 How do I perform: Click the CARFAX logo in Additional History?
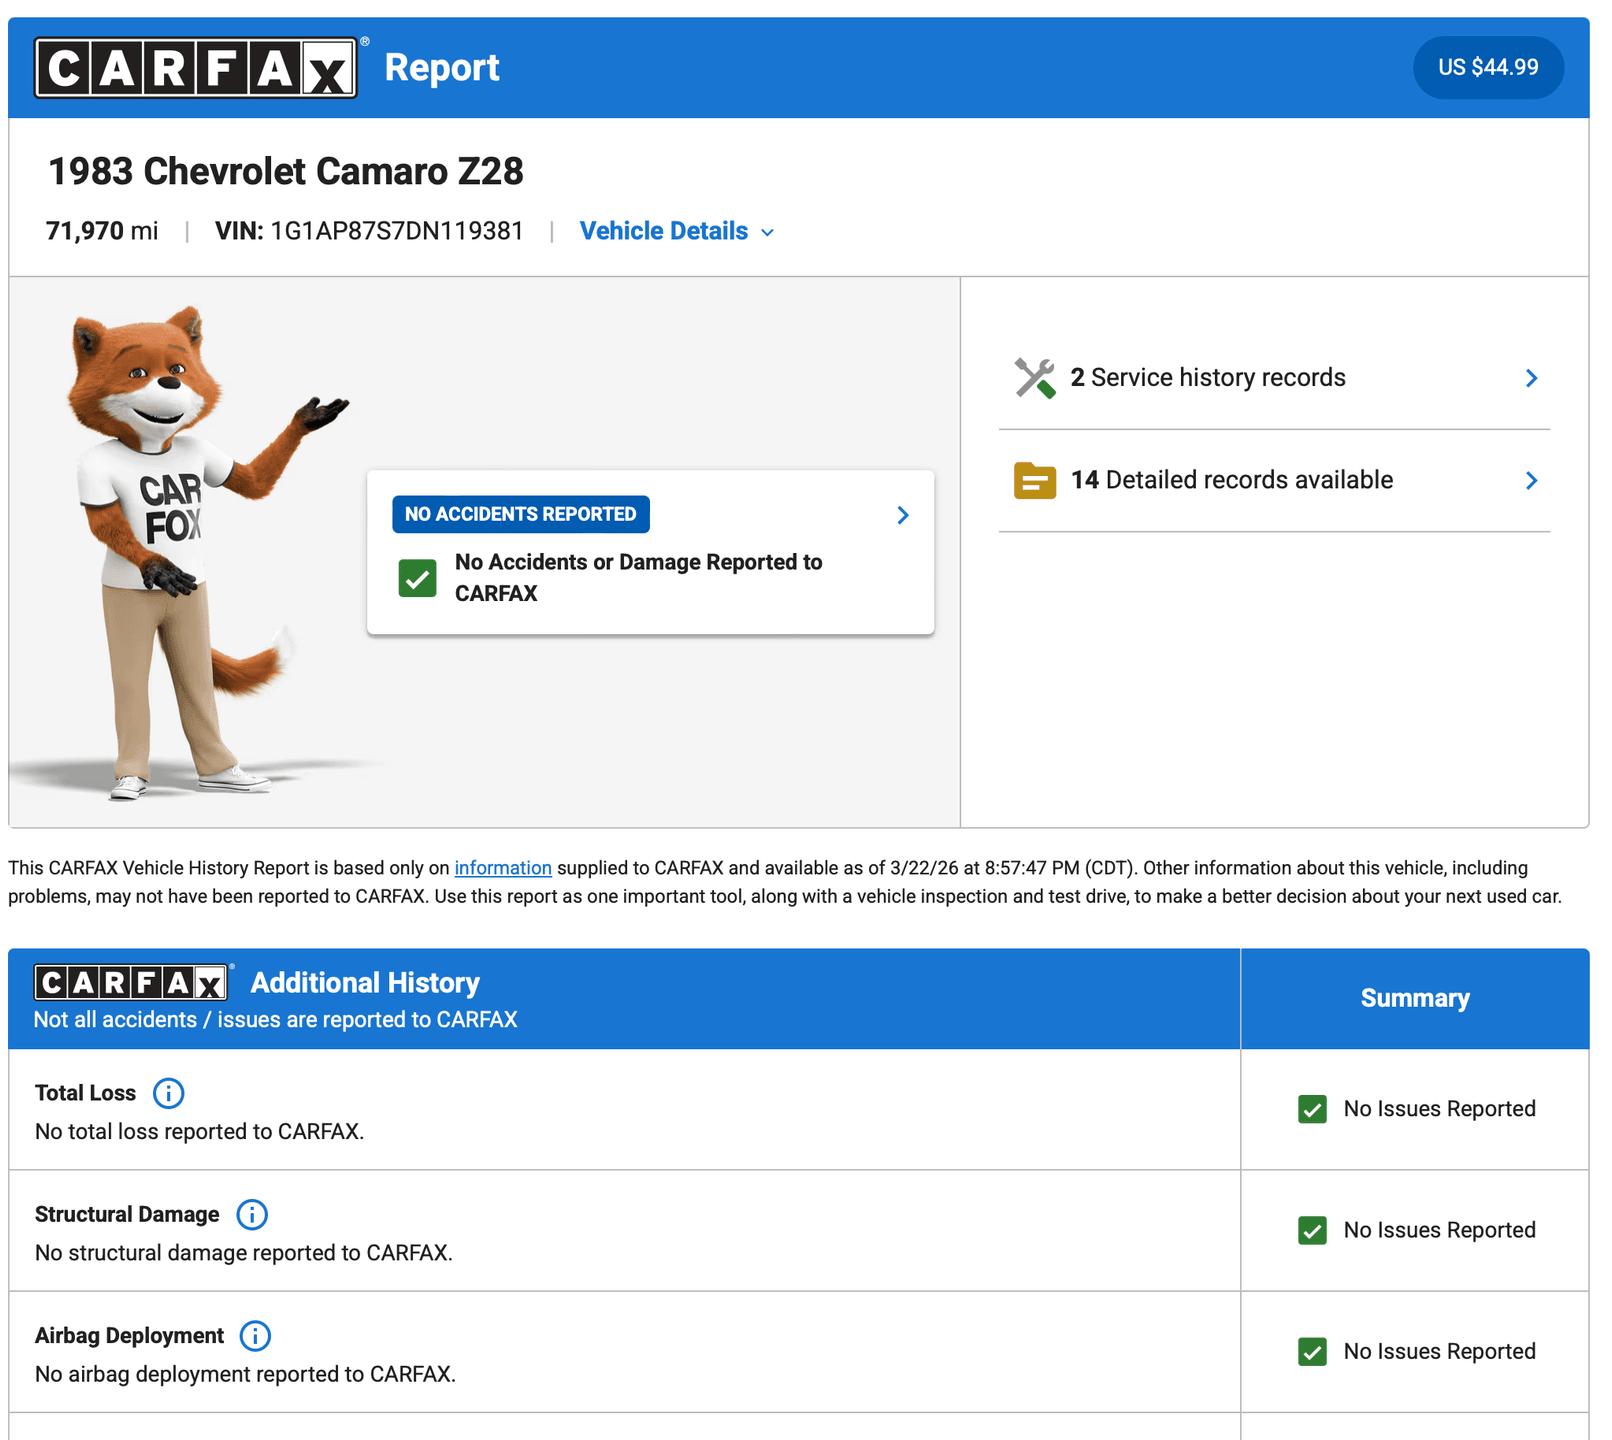pos(130,983)
